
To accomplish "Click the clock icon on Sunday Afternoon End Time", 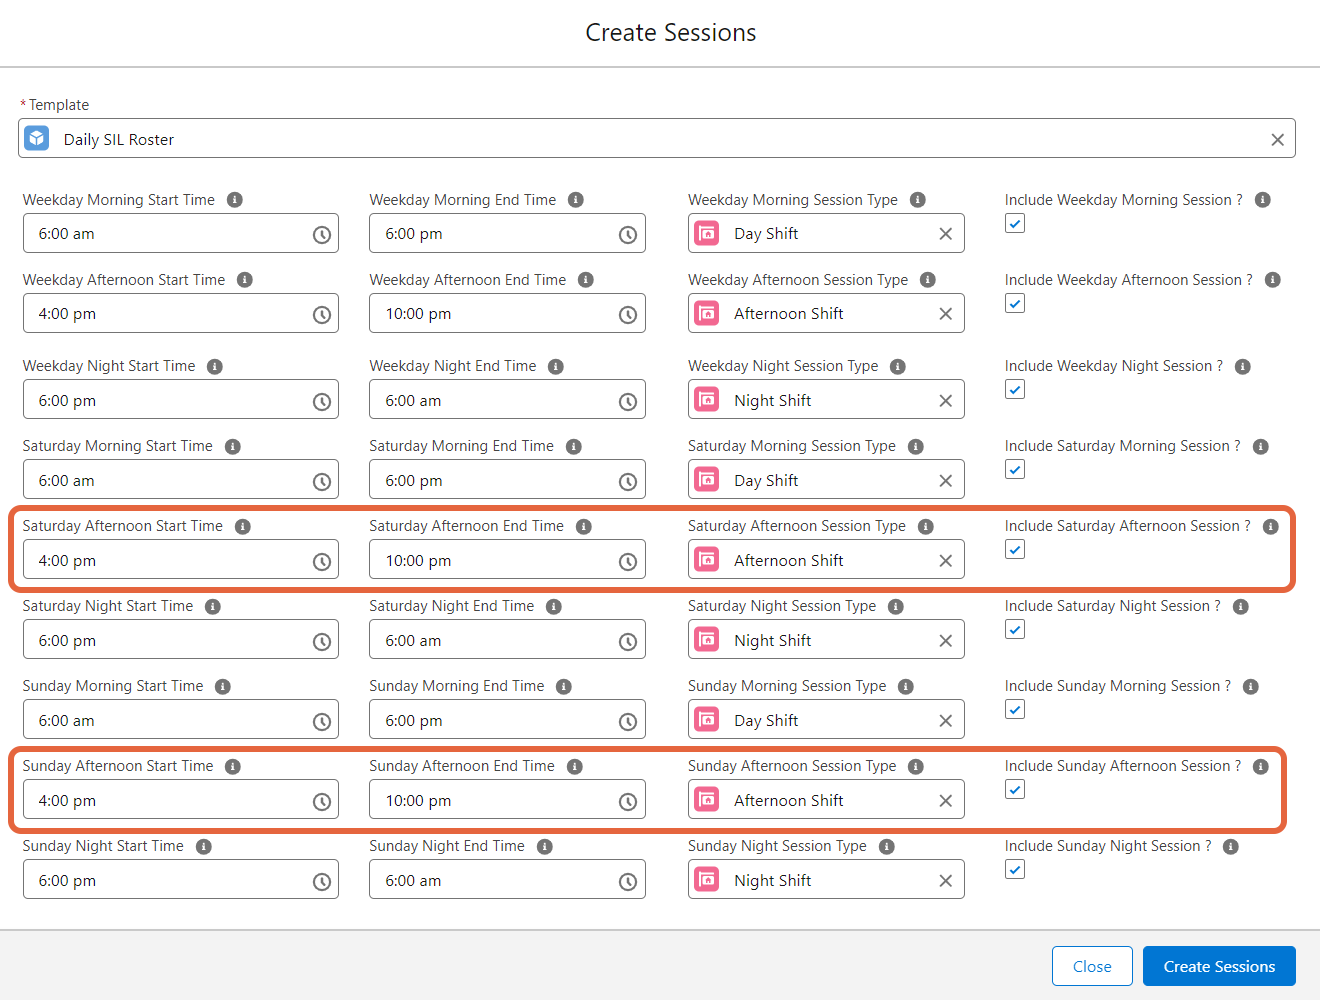I will click(x=628, y=799).
